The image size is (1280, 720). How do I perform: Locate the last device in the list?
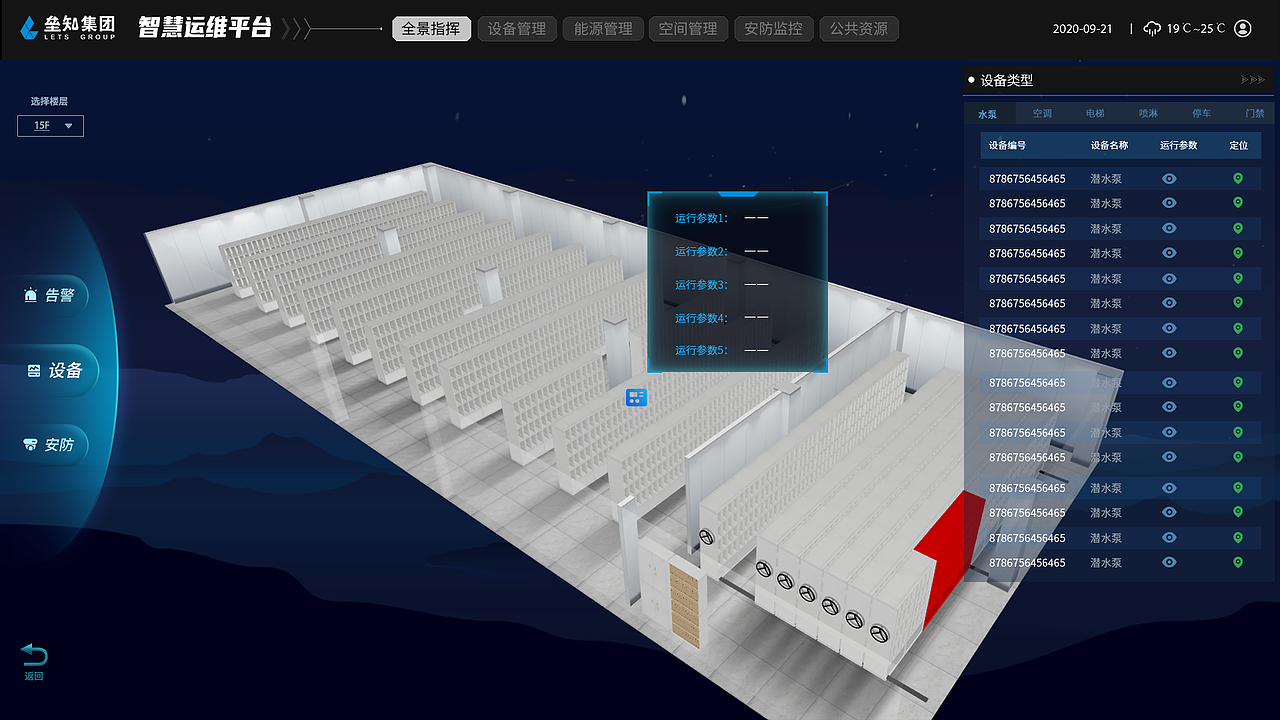tap(1237, 562)
